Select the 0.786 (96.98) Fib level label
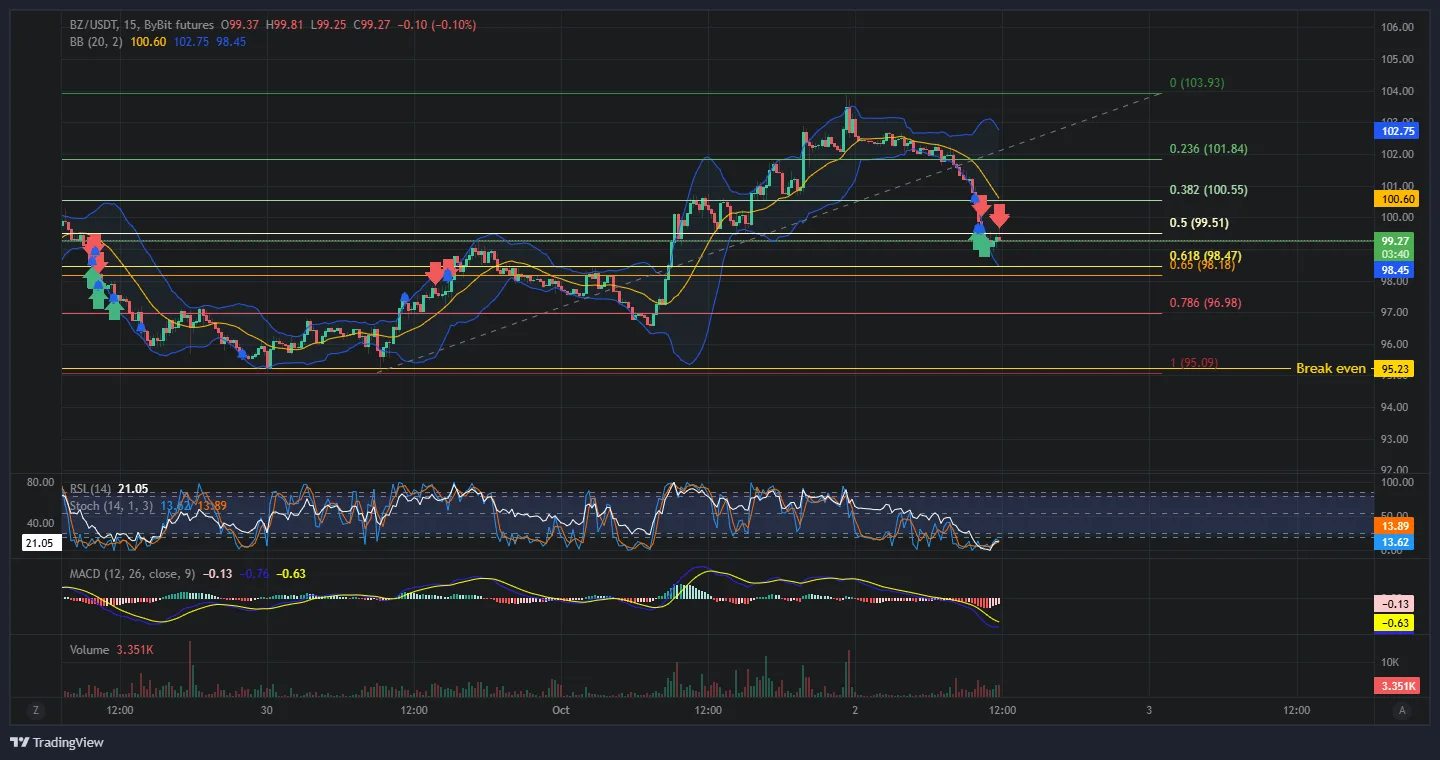 click(1205, 302)
